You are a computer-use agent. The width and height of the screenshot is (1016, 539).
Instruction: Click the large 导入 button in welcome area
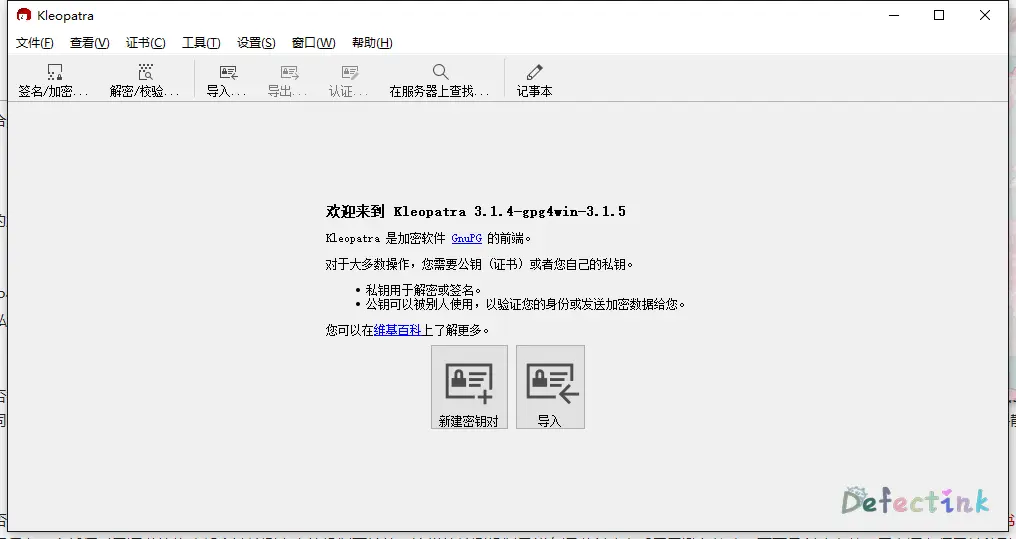click(550, 387)
